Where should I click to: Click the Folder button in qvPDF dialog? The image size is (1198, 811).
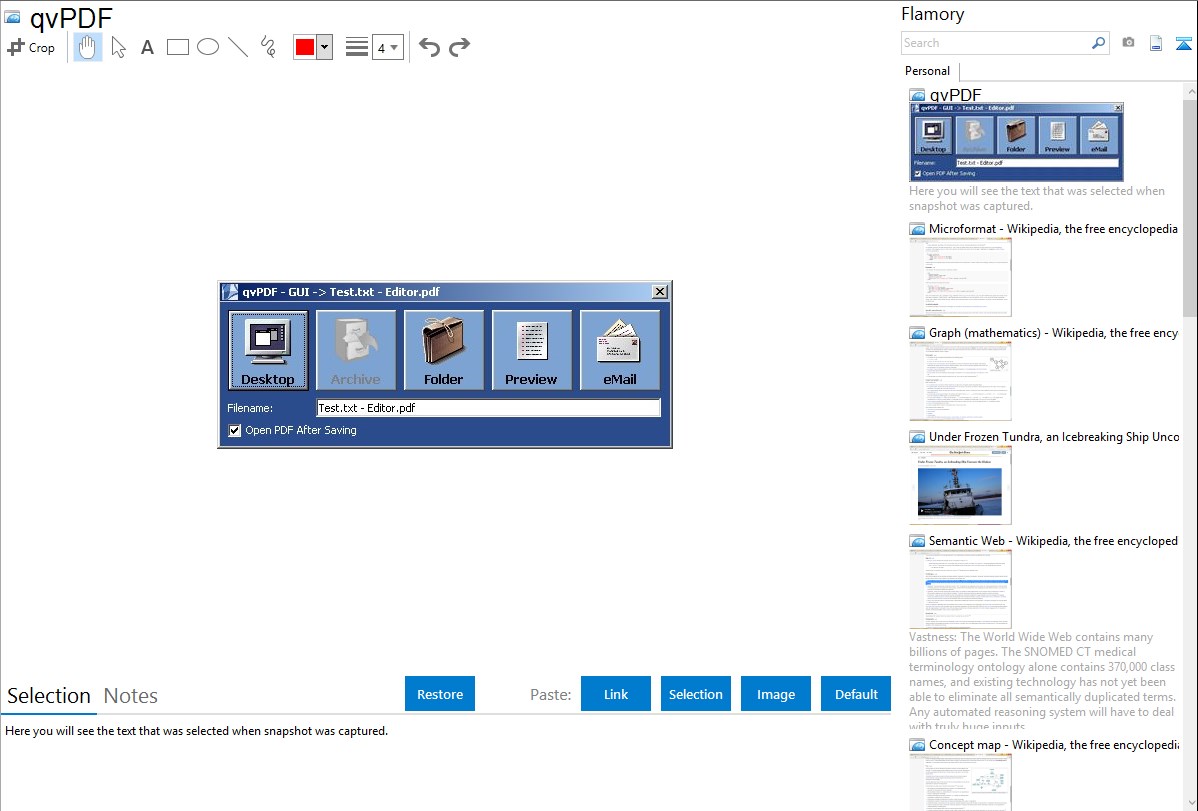point(444,350)
